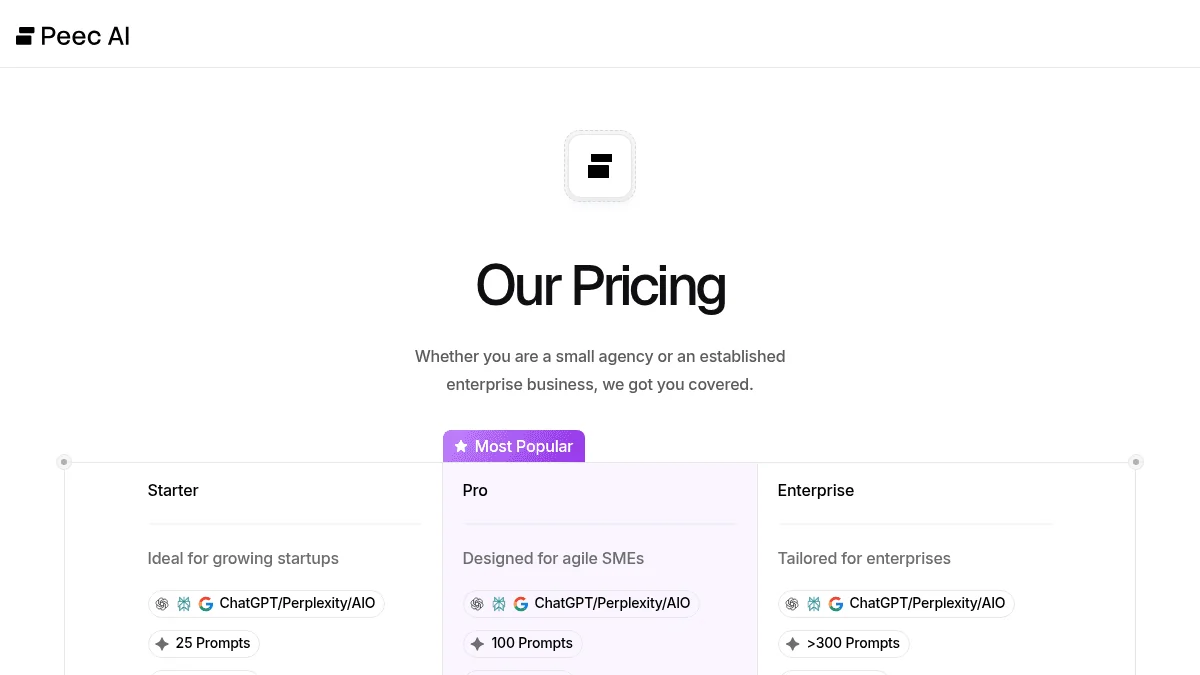Click the sparkle icon beside 100 Prompts
Screen dimensions: 1200x675
pyautogui.click(x=477, y=643)
